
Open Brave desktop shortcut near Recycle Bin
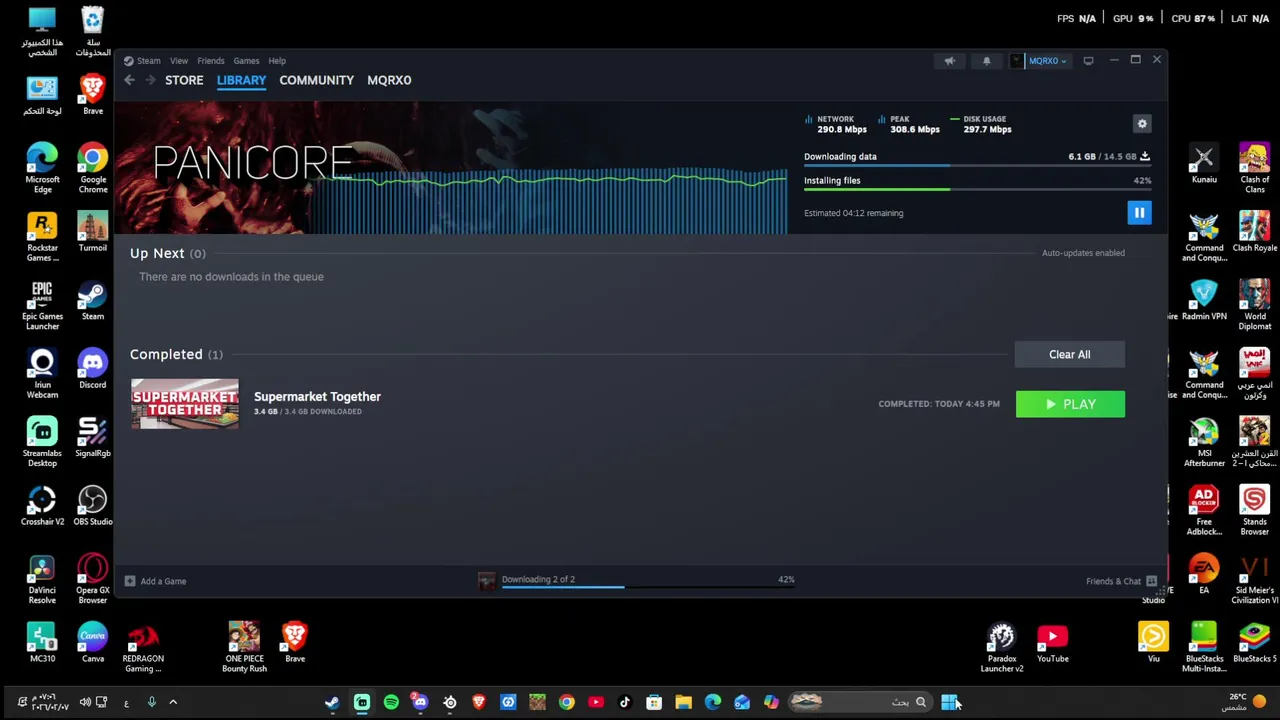[92, 94]
